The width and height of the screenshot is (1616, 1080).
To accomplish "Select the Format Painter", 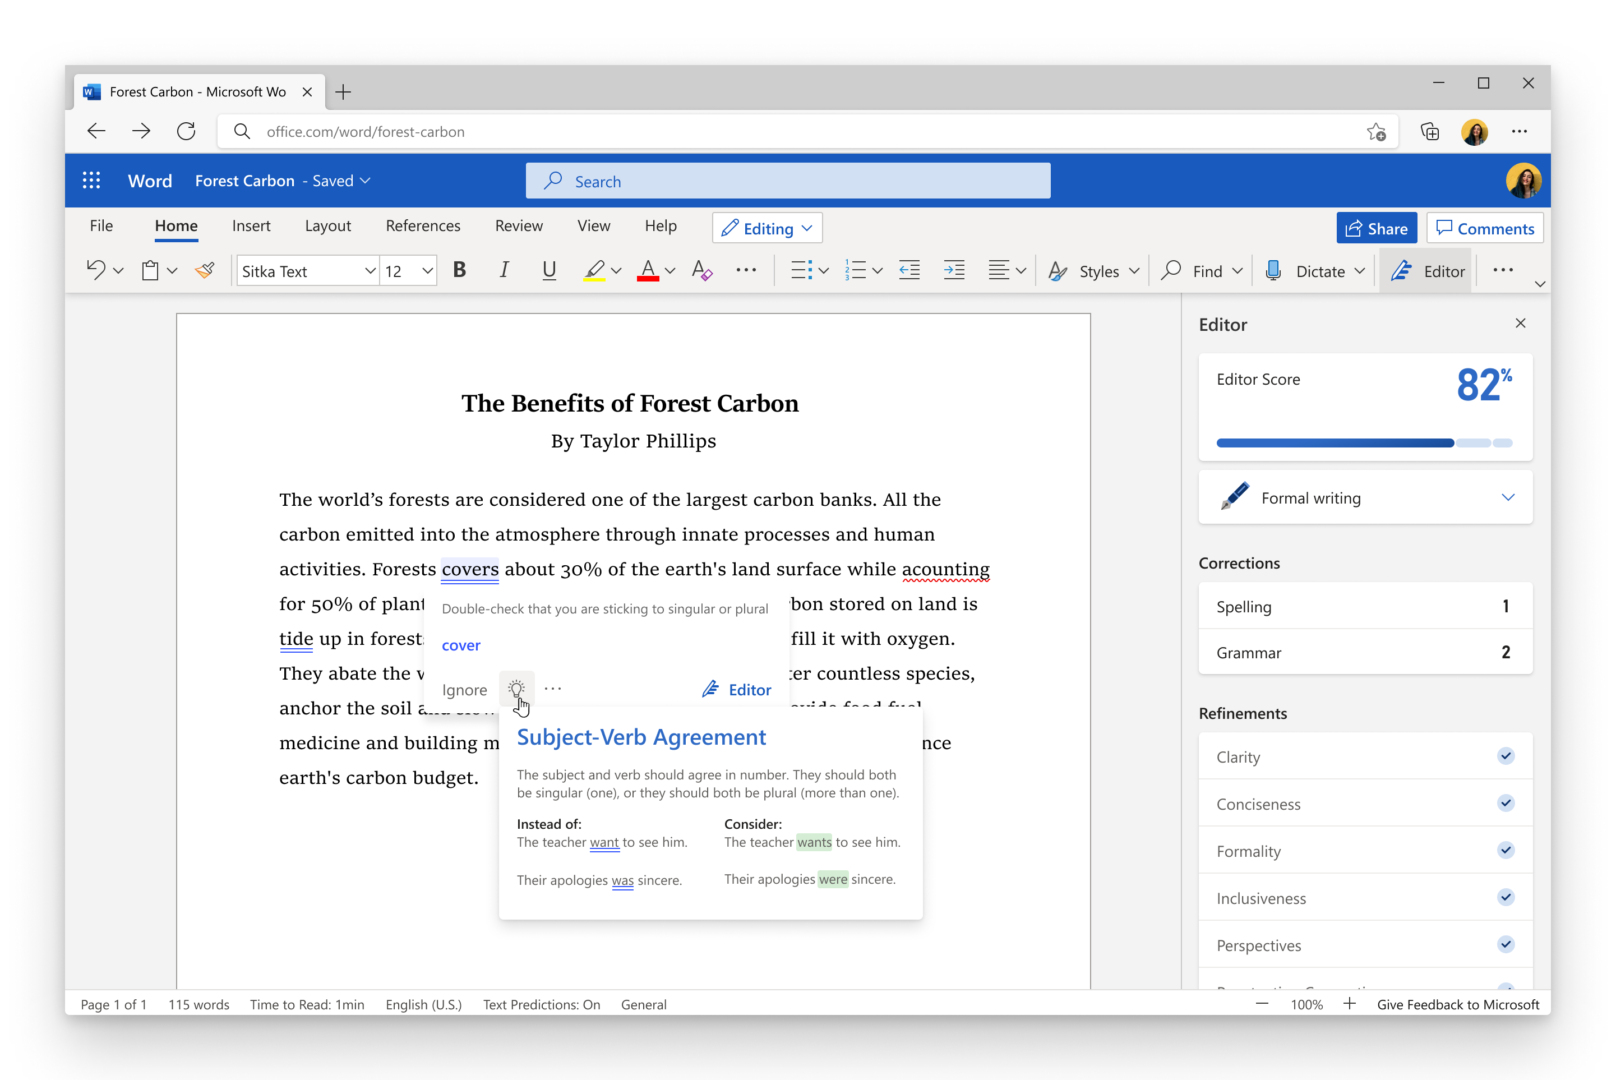I will point(205,270).
